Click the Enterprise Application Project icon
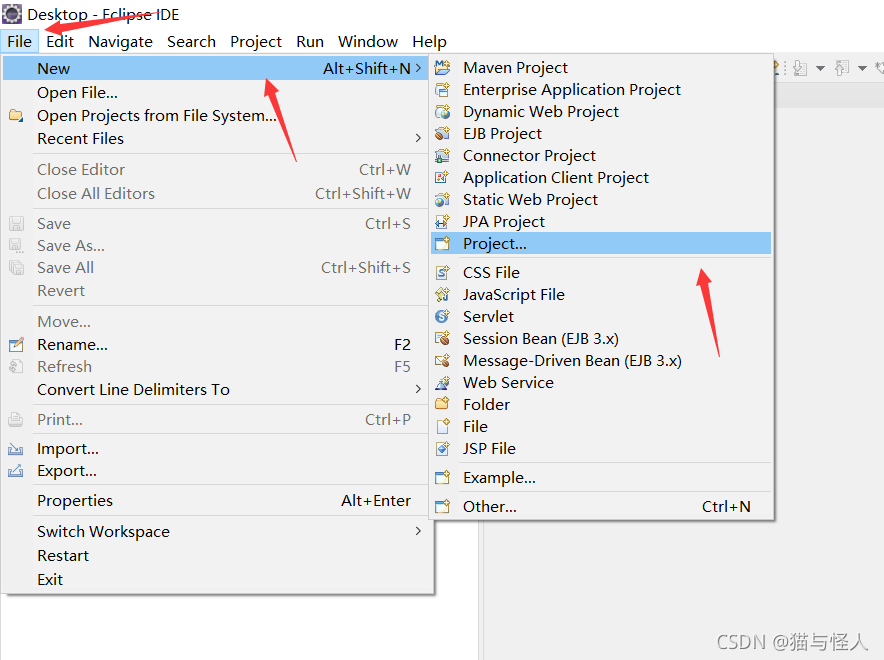 click(443, 90)
